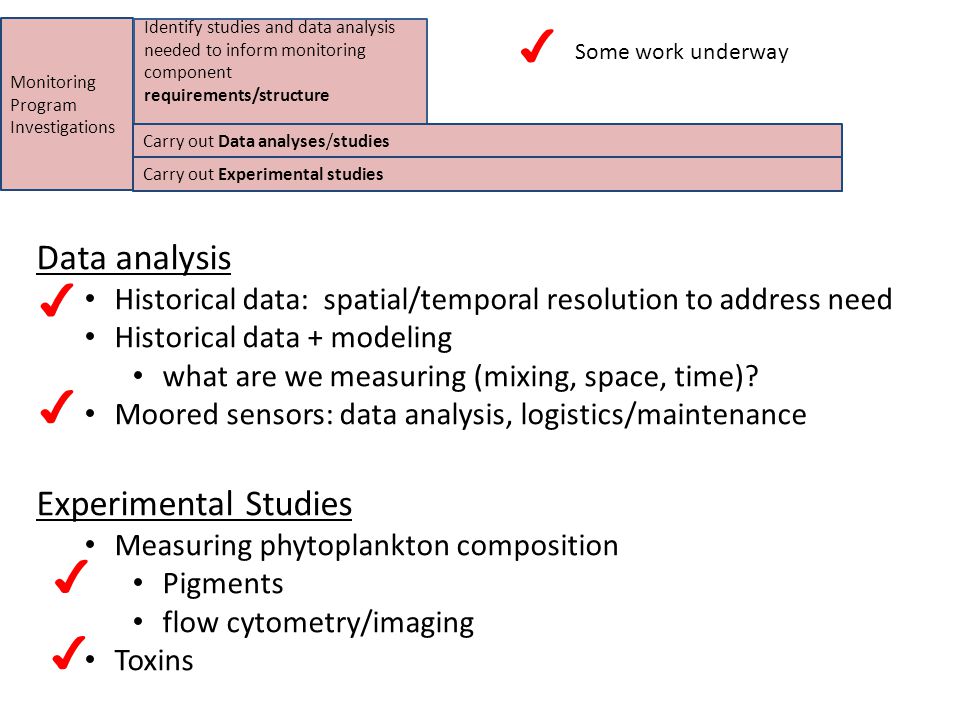Click red checkmark next to Moored sensors
960x720 pixels.
(x=56, y=407)
